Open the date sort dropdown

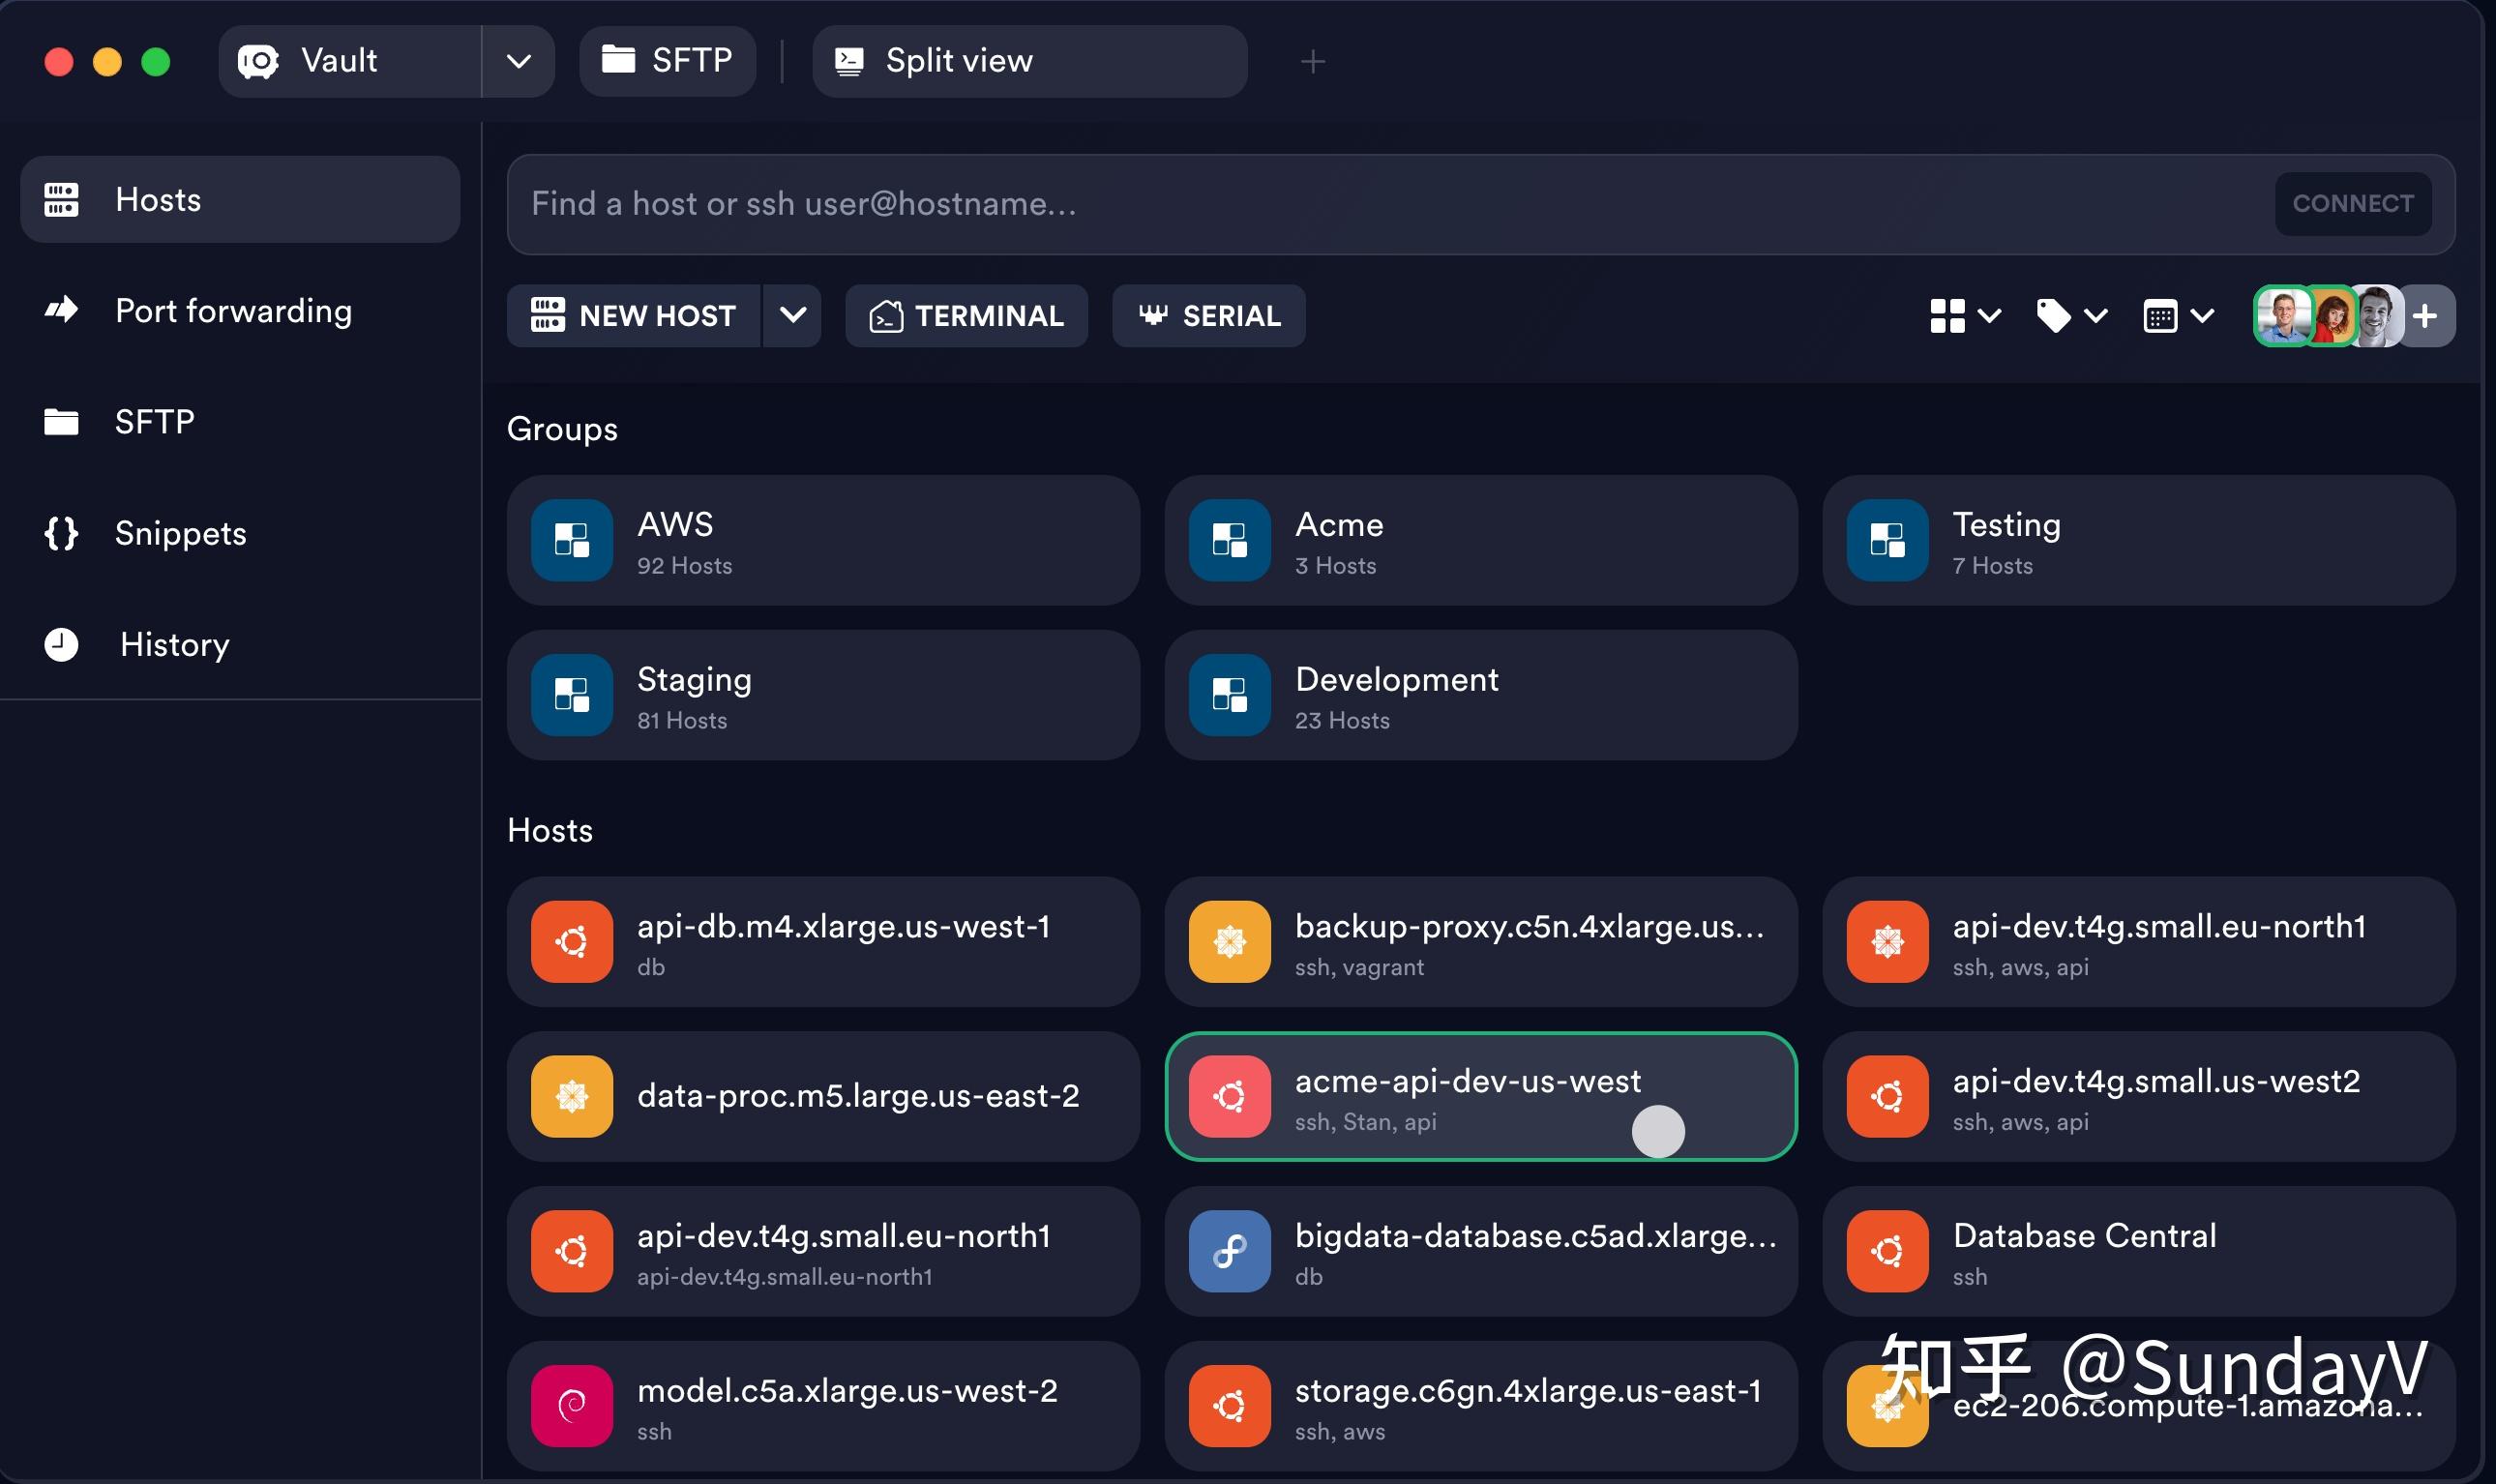click(x=2178, y=316)
